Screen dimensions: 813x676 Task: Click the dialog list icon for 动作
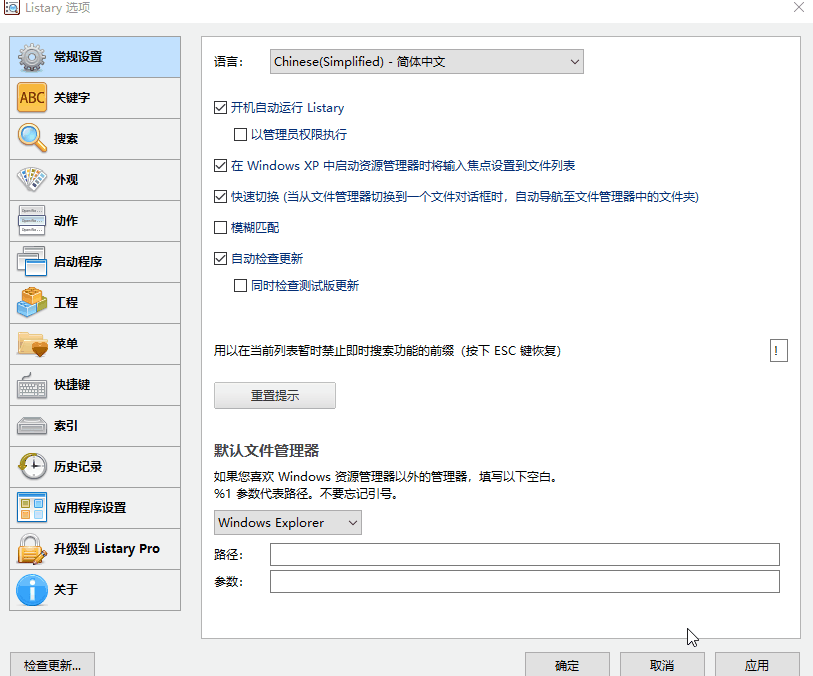[x=32, y=220]
